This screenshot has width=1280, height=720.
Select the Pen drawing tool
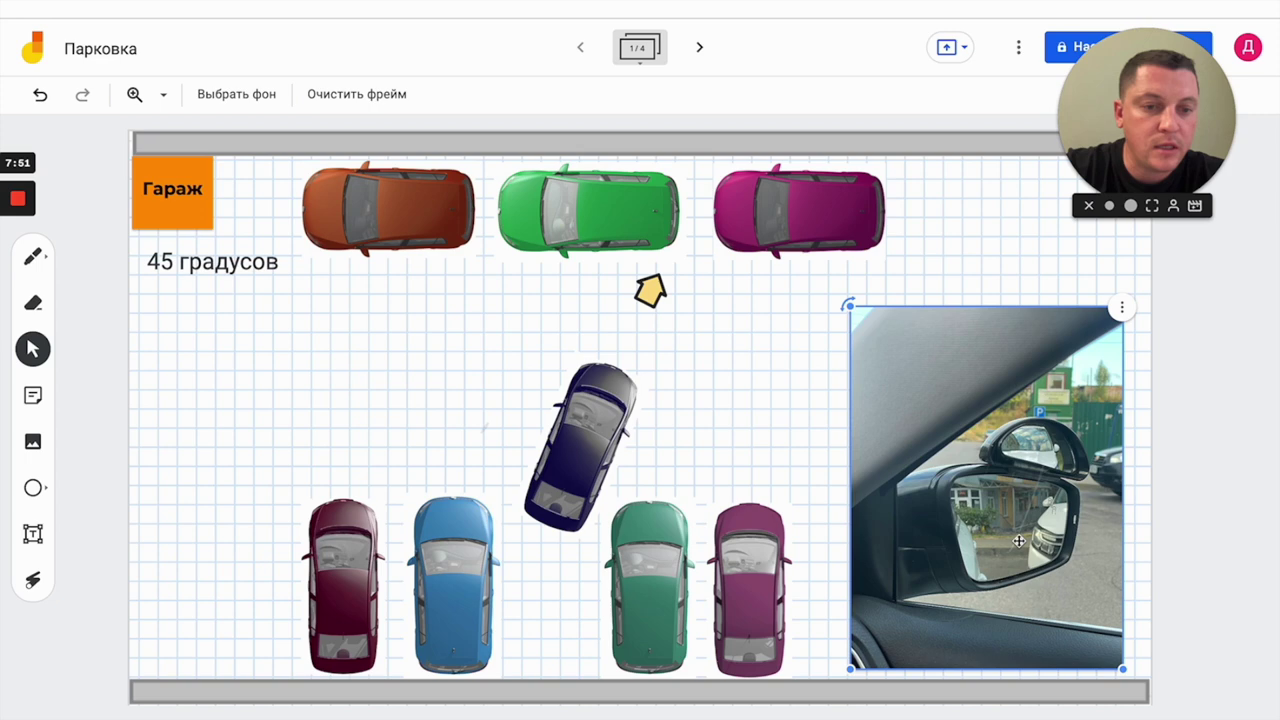(x=33, y=257)
